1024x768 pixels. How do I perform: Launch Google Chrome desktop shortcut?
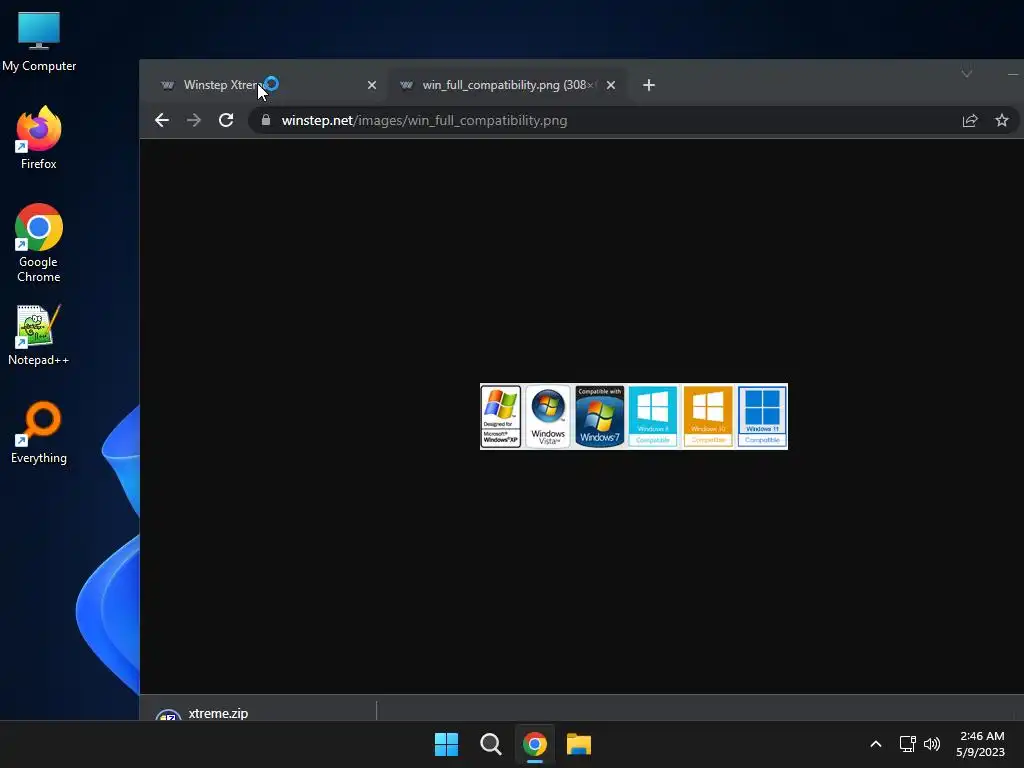click(x=39, y=243)
